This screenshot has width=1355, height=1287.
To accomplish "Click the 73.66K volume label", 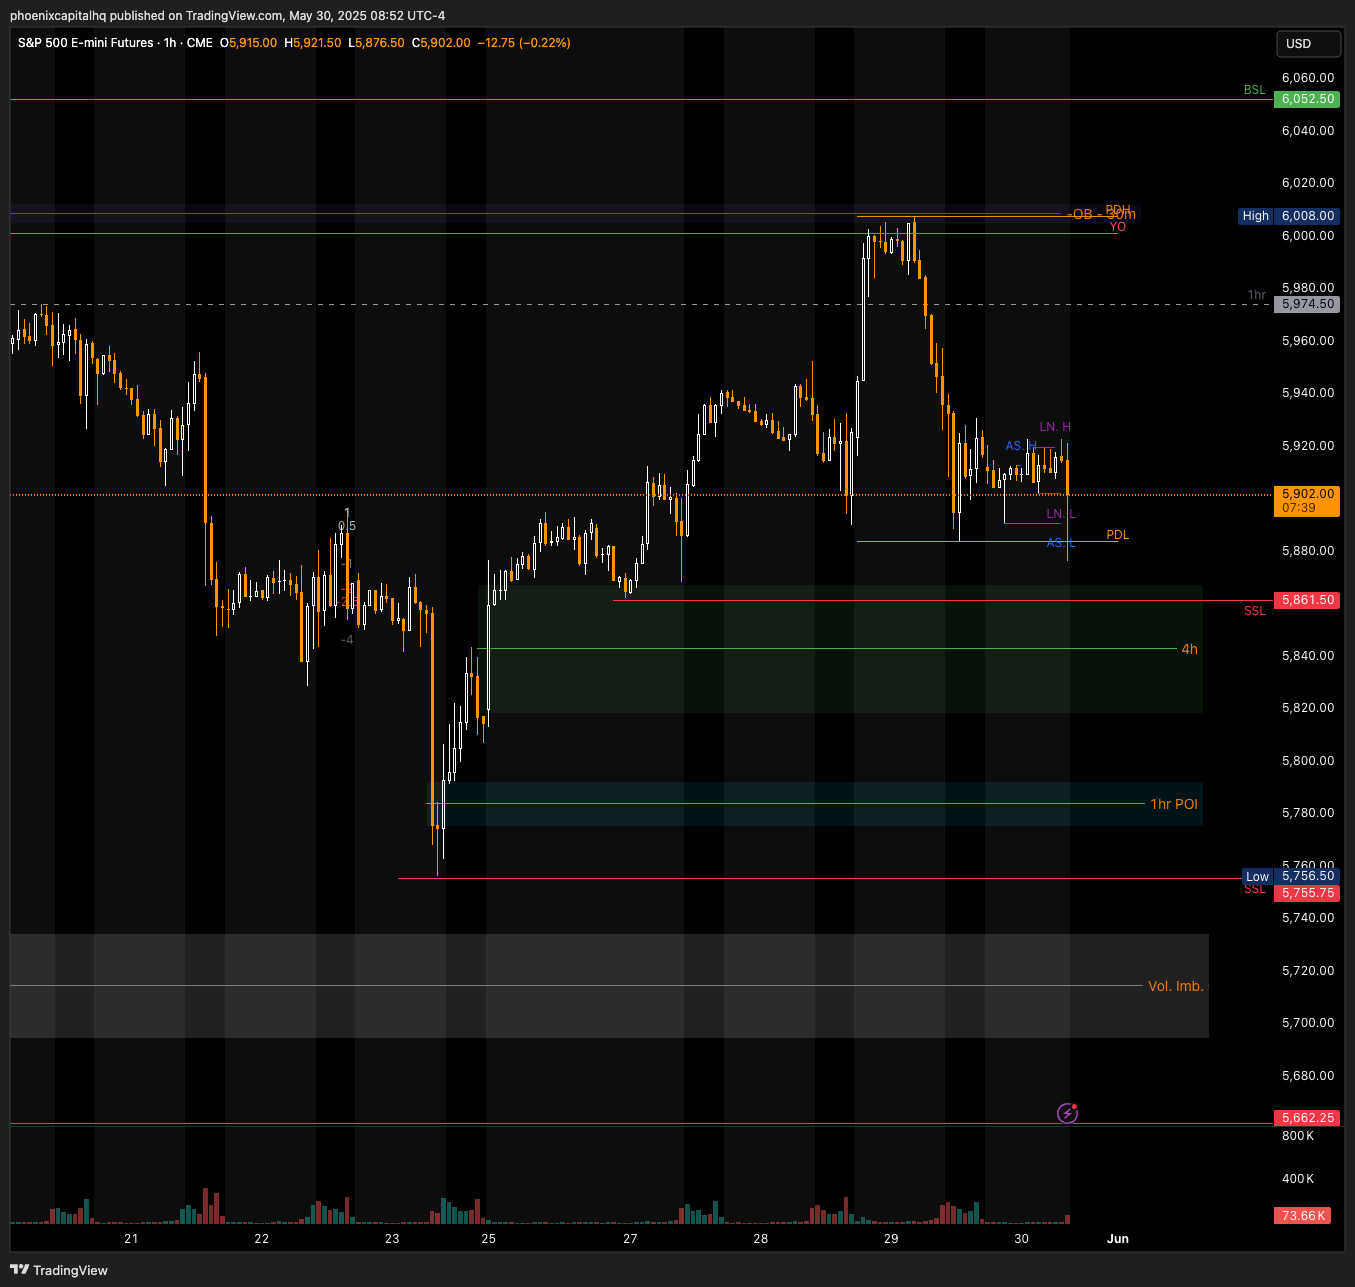I will (1303, 1215).
